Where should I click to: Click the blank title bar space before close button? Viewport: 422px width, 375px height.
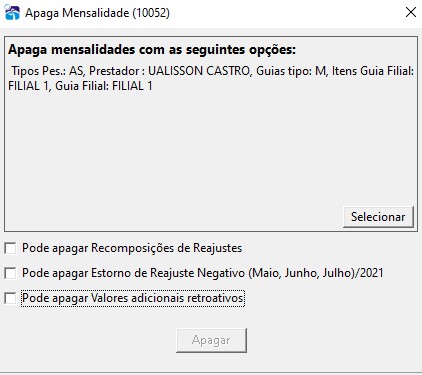point(283,13)
